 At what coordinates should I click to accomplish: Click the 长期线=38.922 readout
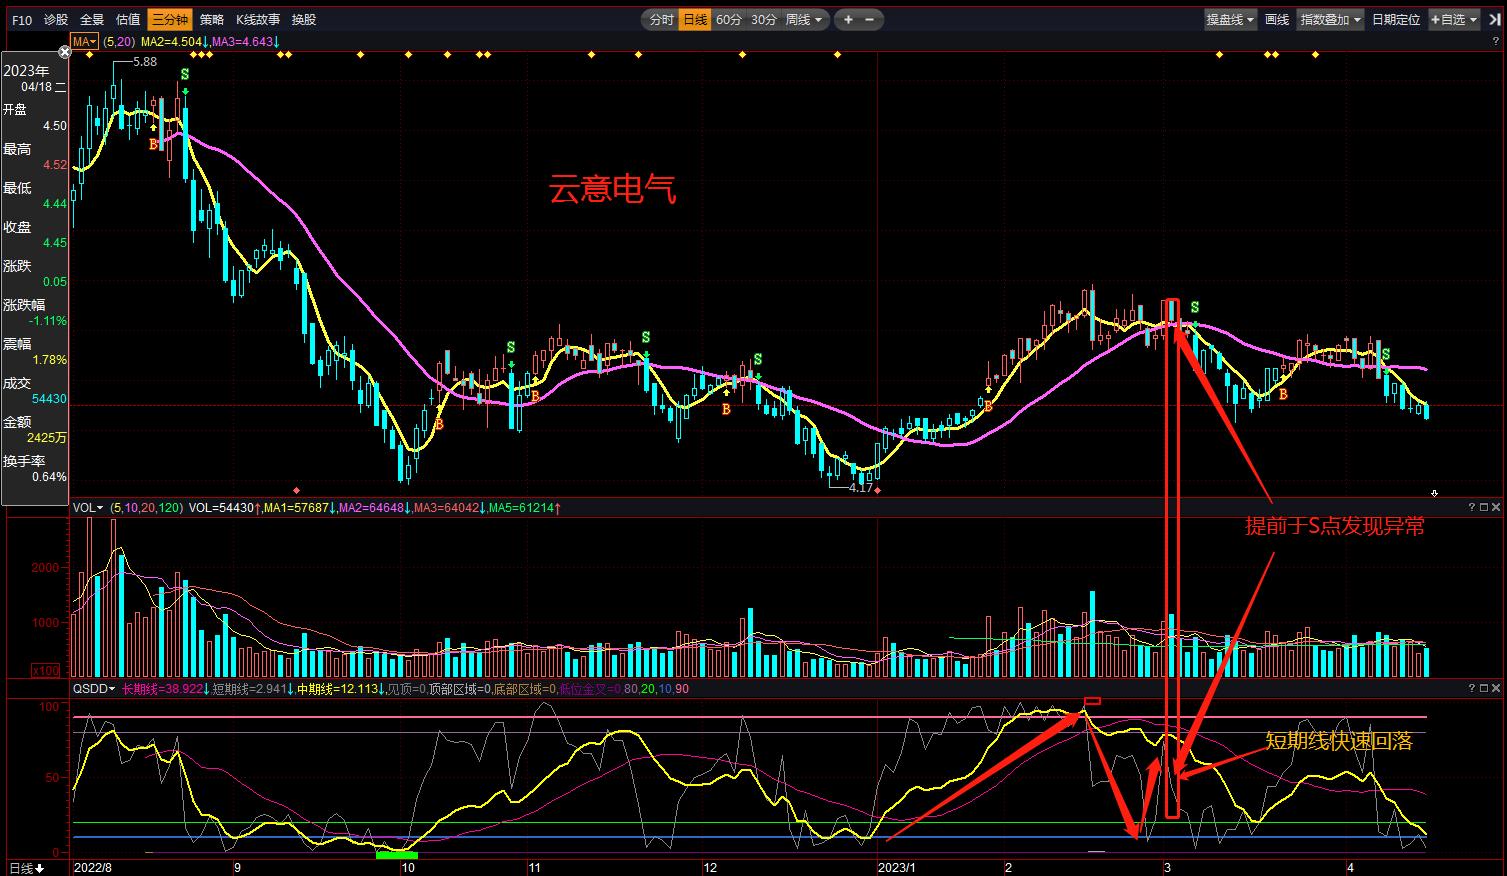point(163,689)
